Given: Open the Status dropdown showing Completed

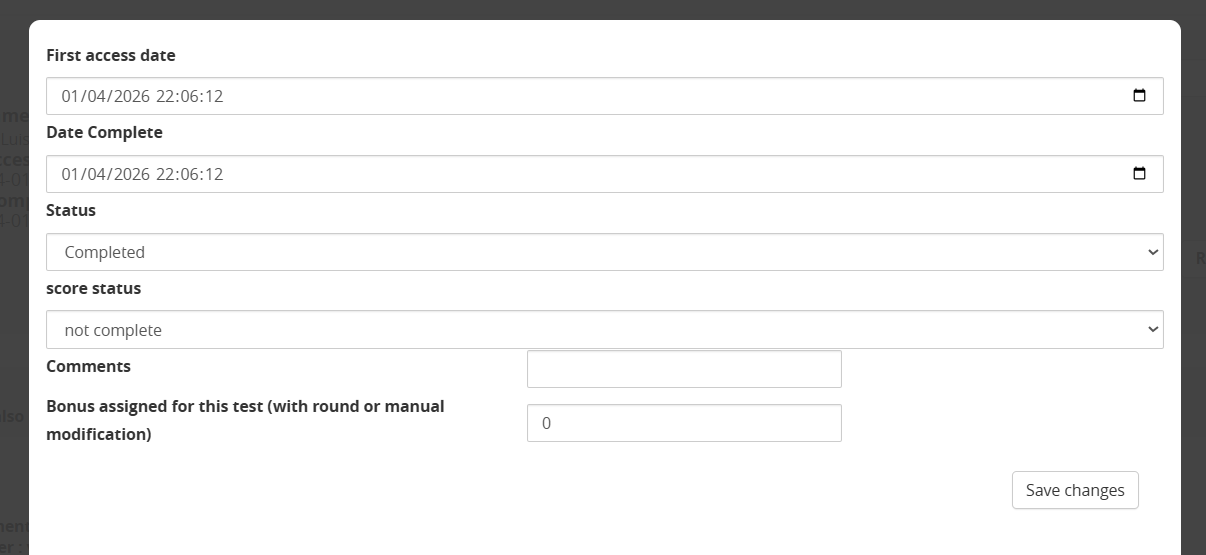Looking at the screenshot, I should (605, 252).
